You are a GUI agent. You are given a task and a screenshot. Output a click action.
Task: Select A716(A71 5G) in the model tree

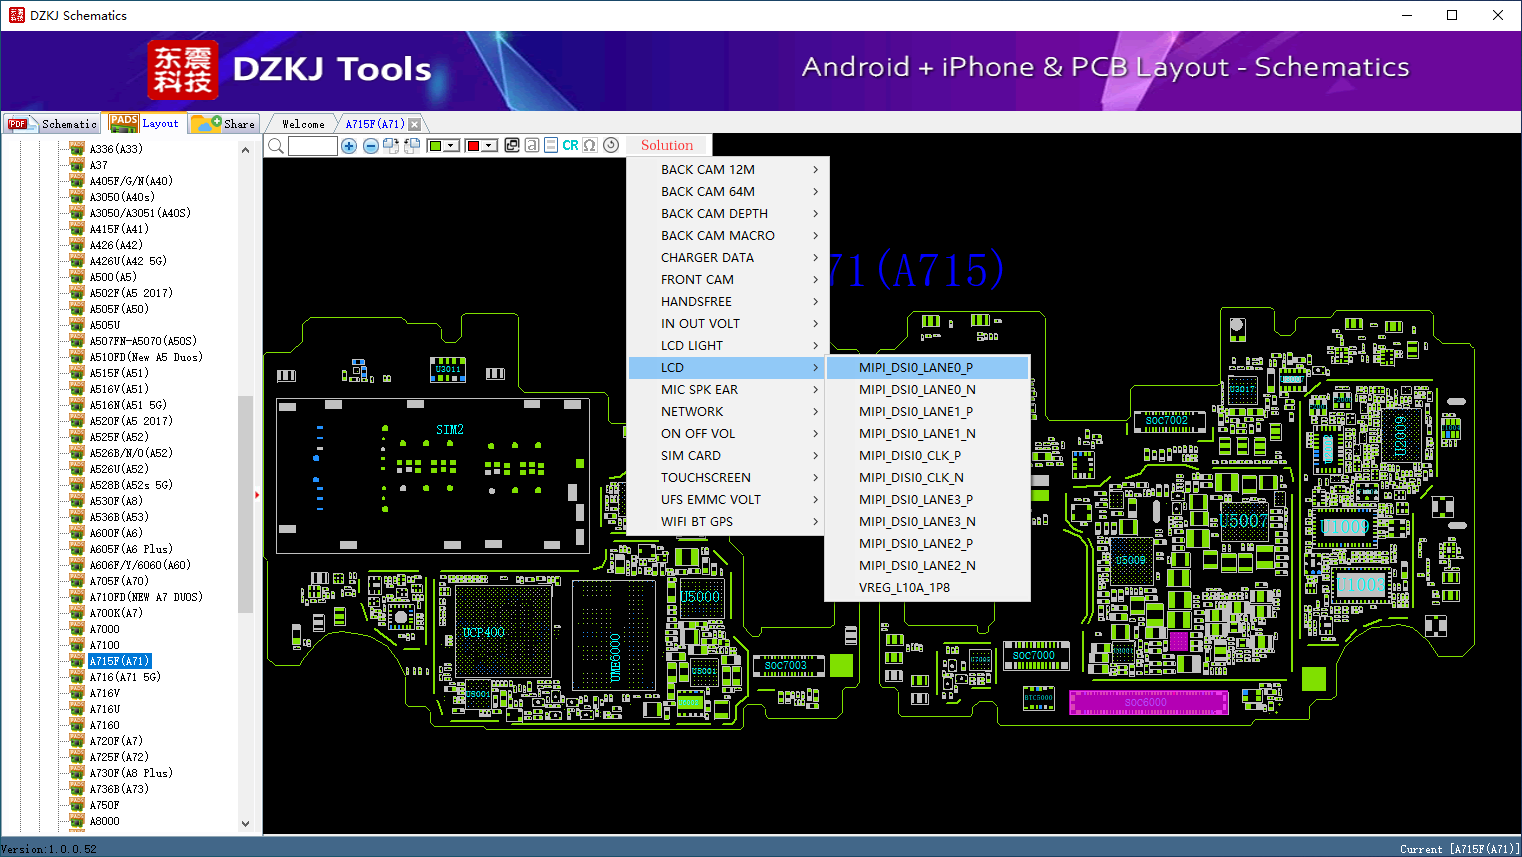tap(125, 677)
